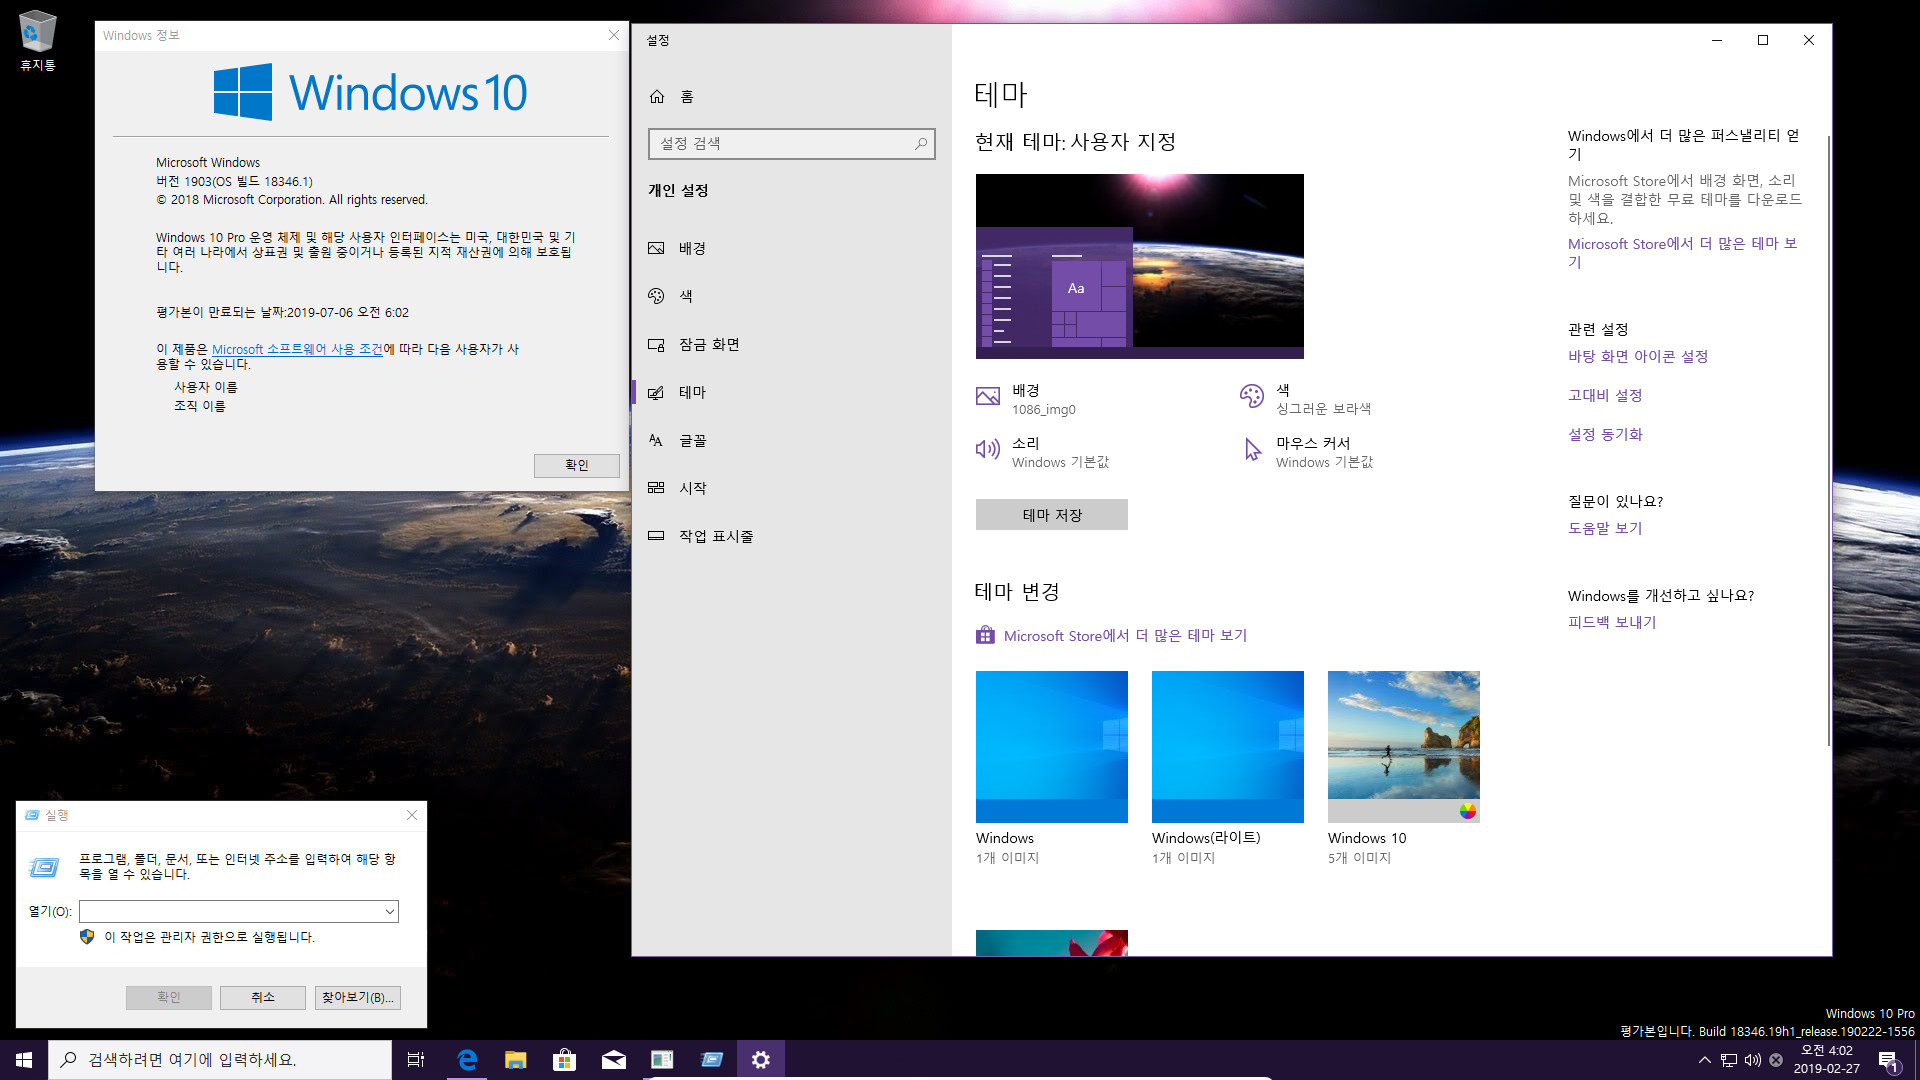Open the 'Microsoft Store에서 더 많은 테마 보기' link
Viewport: 1920px width, 1080px height.
(1125, 636)
